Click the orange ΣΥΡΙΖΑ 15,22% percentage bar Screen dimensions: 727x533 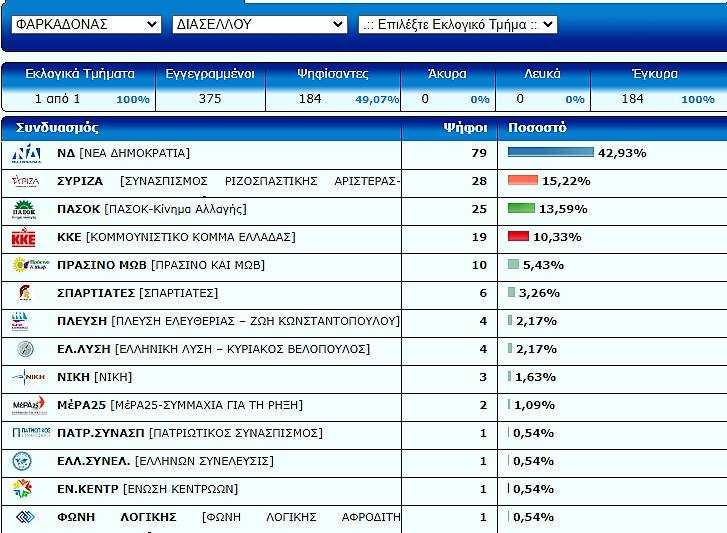tap(523, 181)
